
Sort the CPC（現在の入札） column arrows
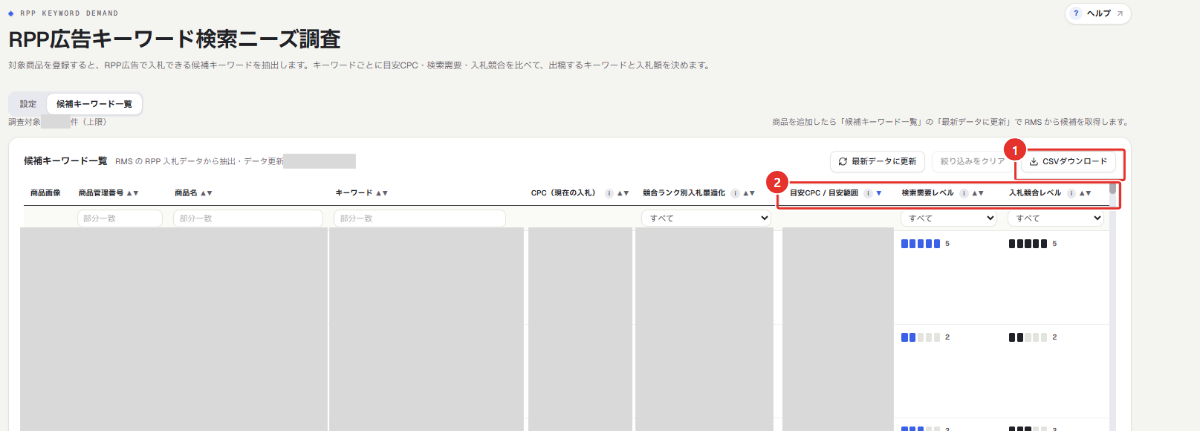pos(622,193)
